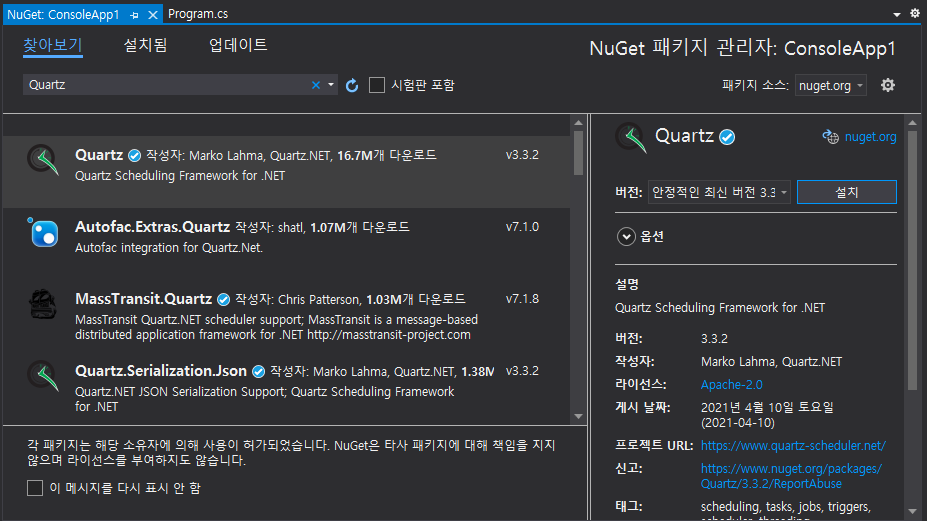
Task: Open the search history dropdown arrow
Action: (x=330, y=85)
